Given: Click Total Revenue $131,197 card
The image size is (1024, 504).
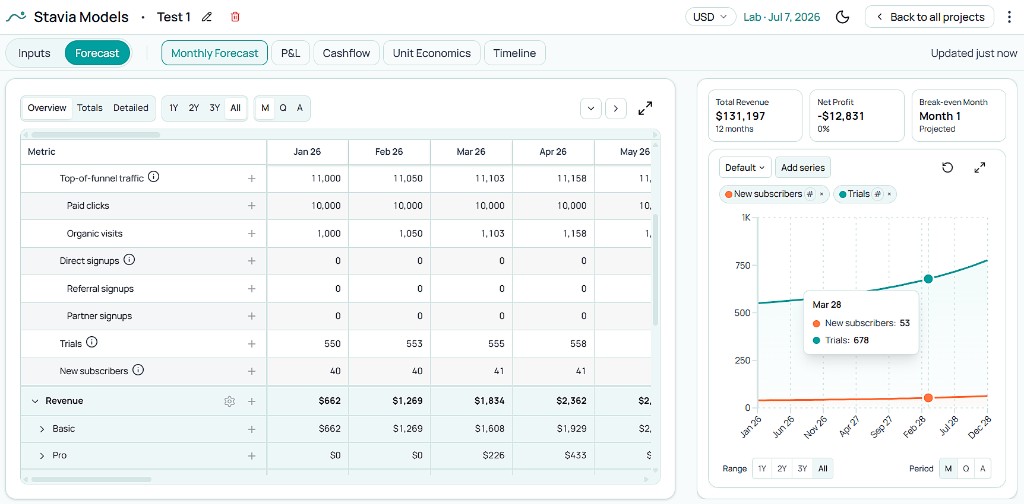Looking at the screenshot, I should point(756,116).
